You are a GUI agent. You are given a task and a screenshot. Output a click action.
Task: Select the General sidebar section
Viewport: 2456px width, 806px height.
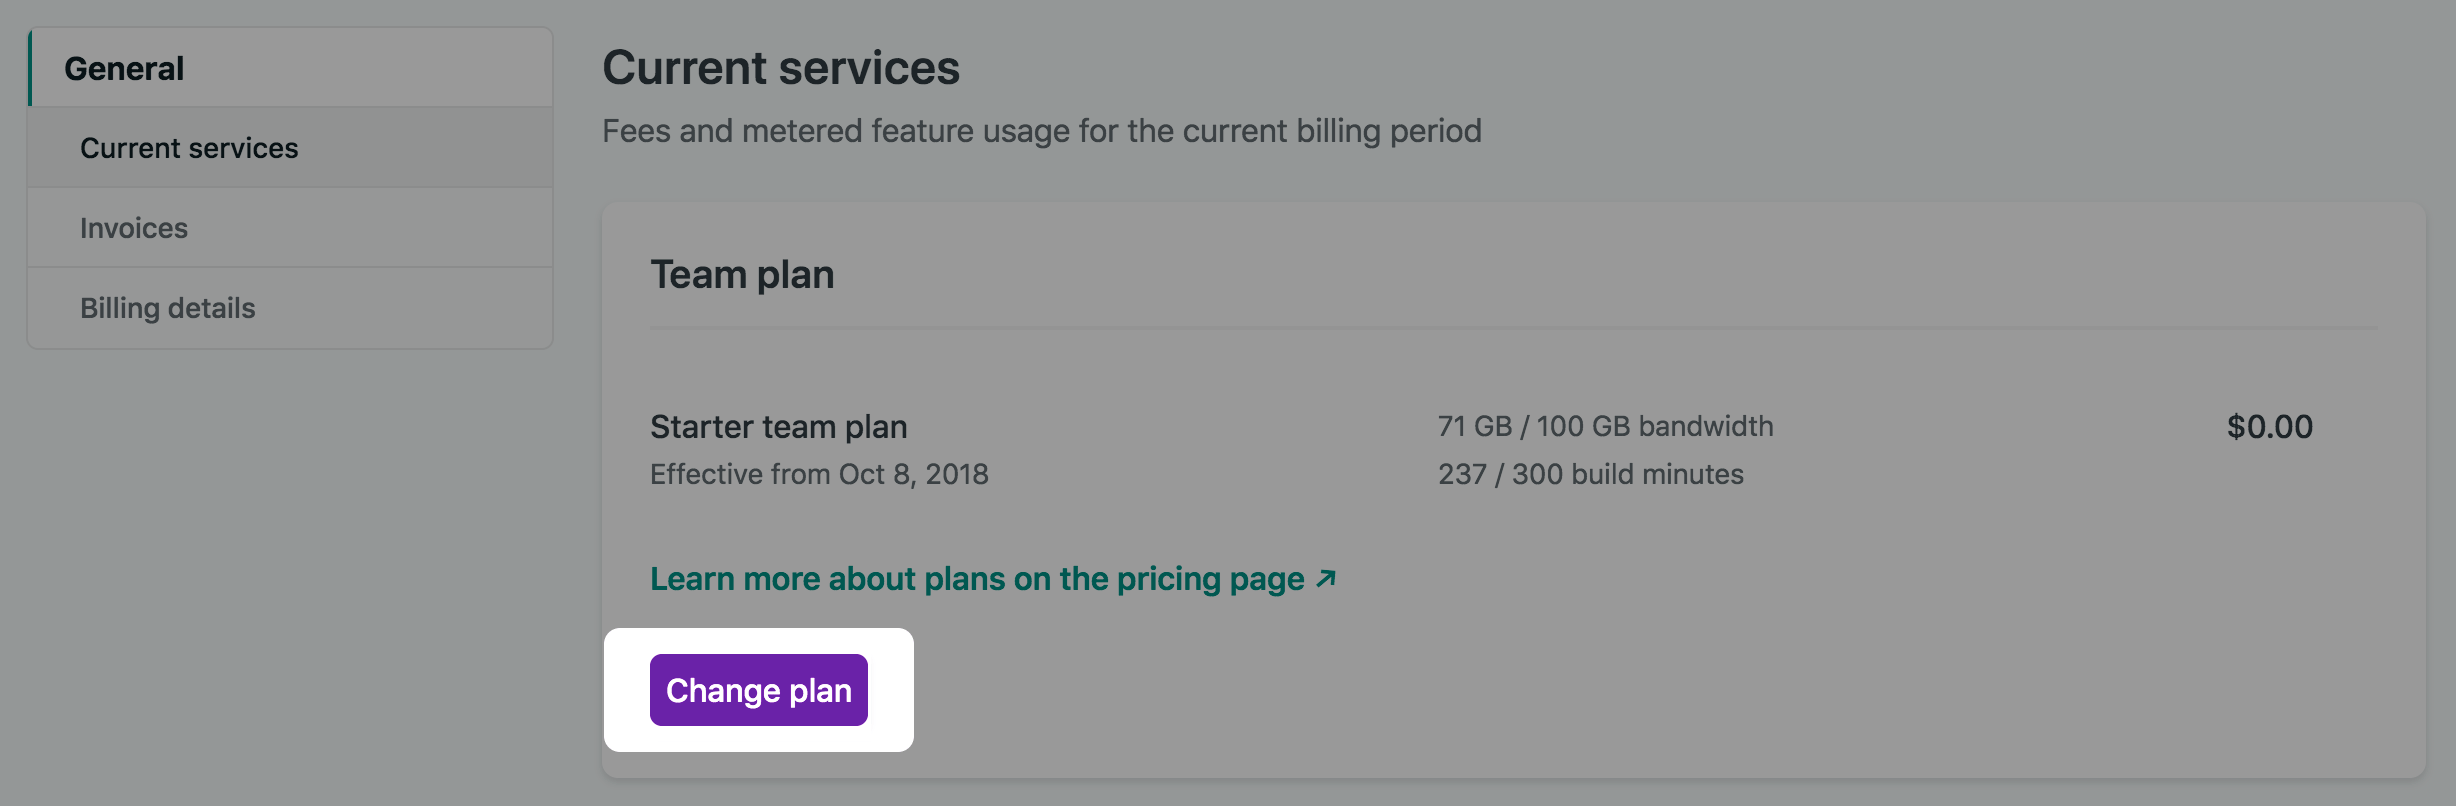(x=124, y=68)
